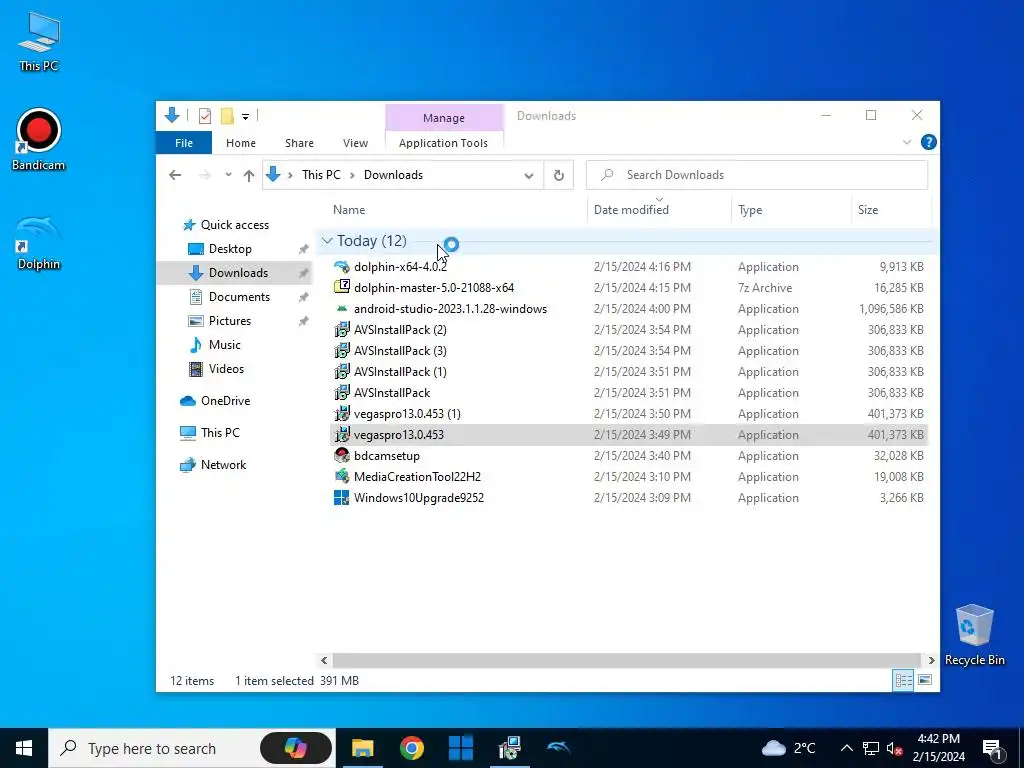Expand the ribbon with the chevron
This screenshot has width=1024, height=768.
pyautogui.click(x=906, y=142)
